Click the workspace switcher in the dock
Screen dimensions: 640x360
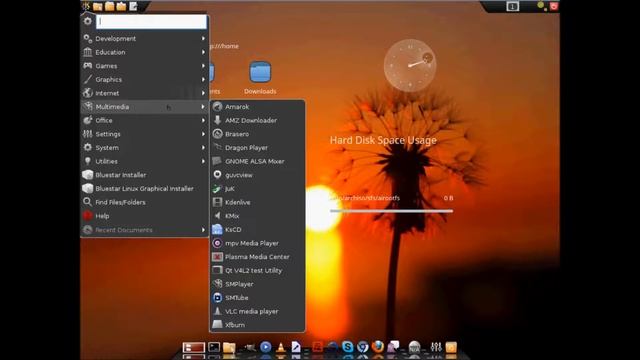(x=193, y=347)
